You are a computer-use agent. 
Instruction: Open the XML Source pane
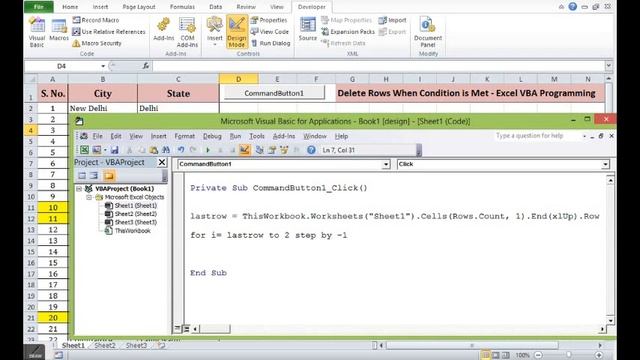tap(307, 29)
